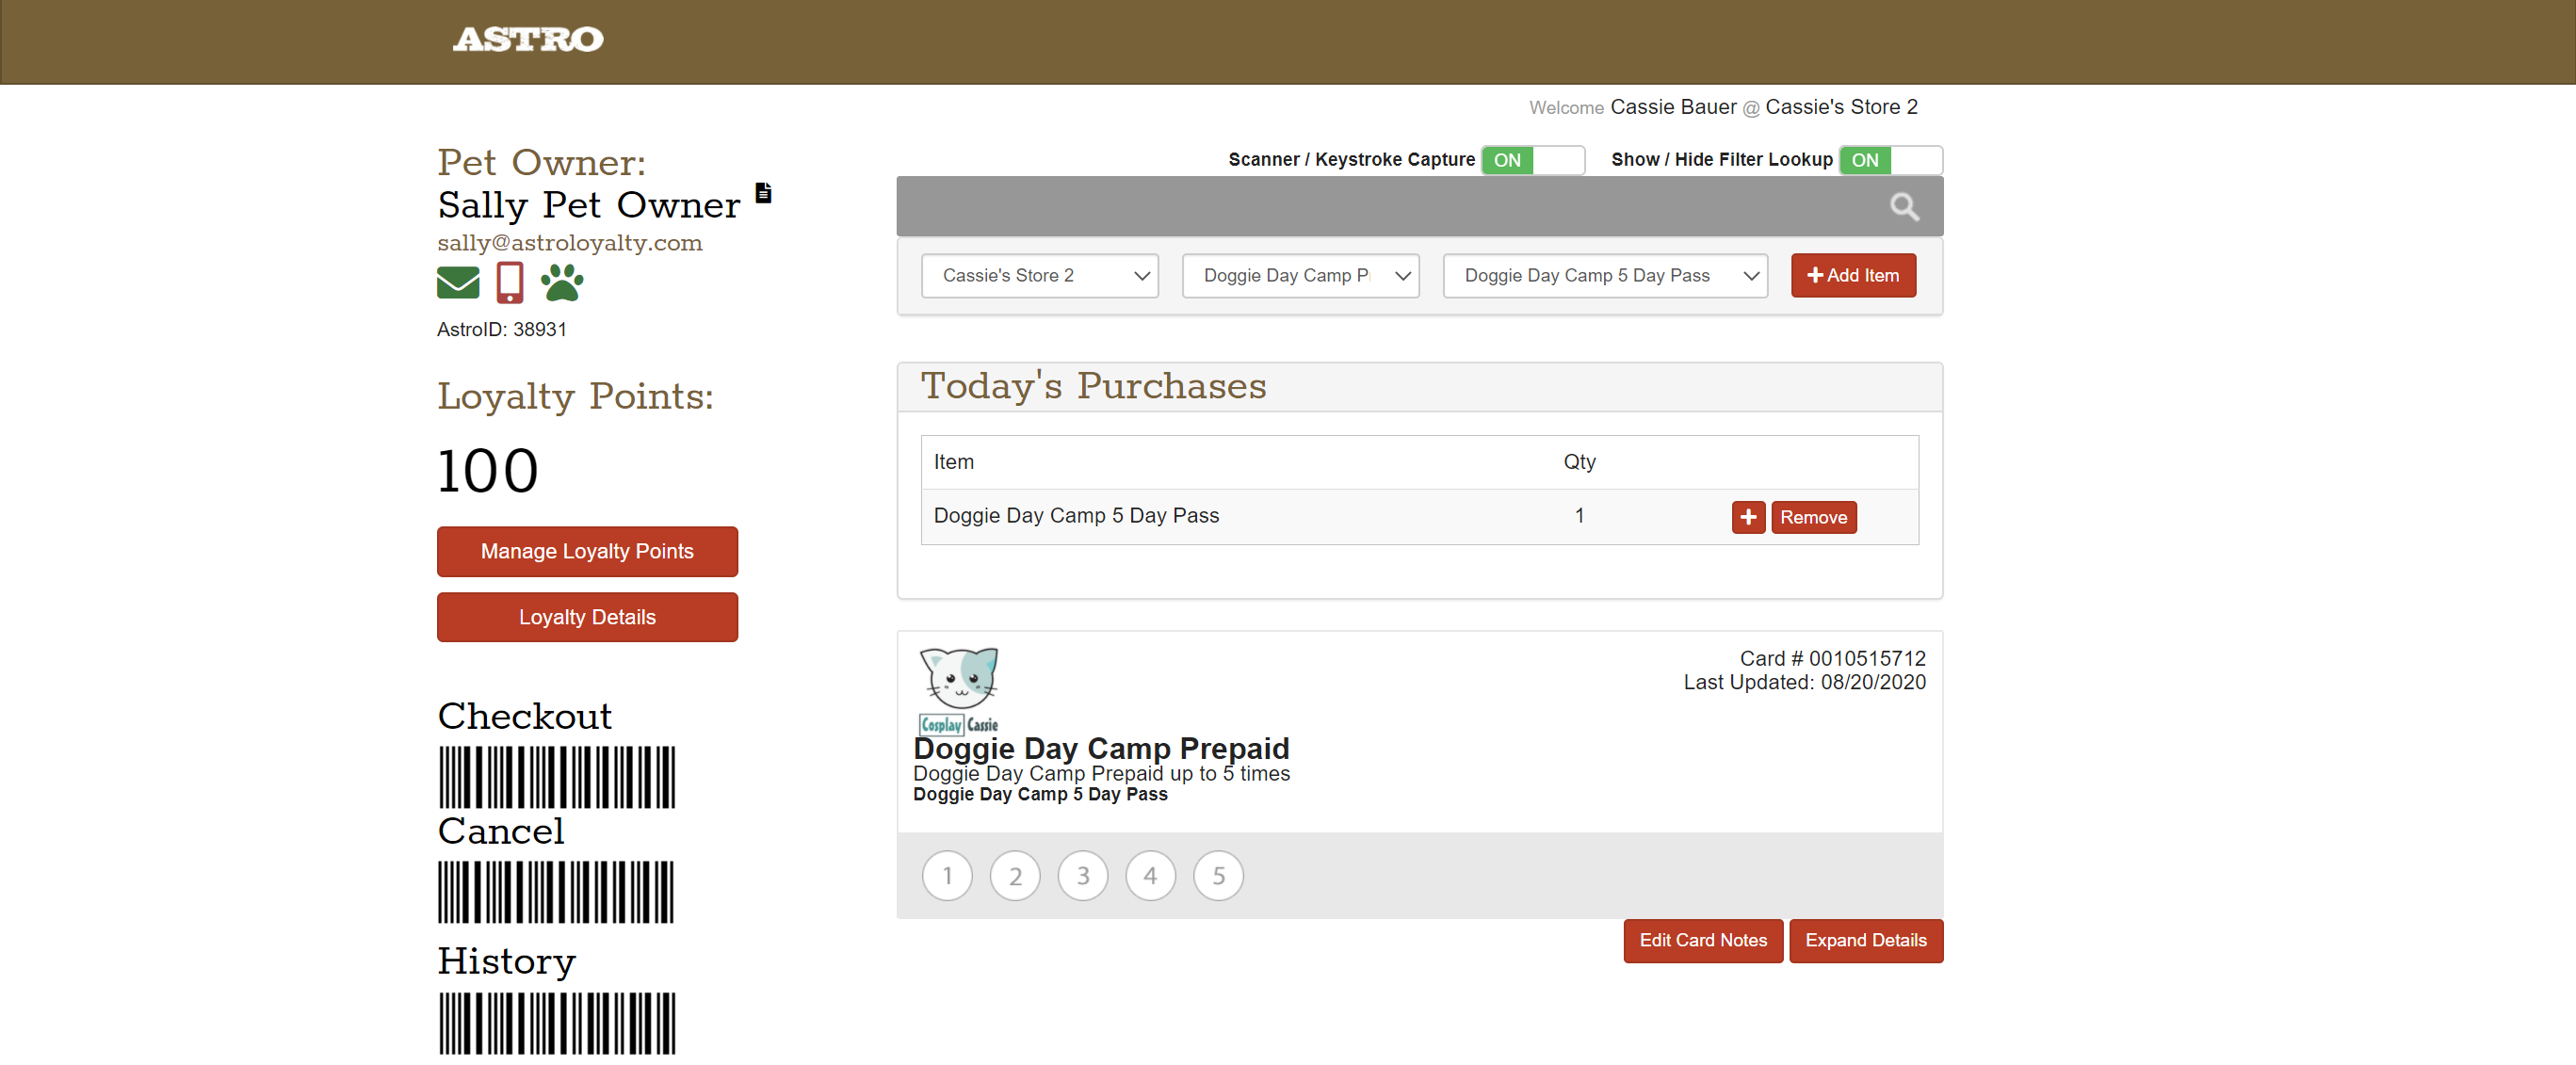Screen dimensions: 2576x1065
Task: Click the green paw print icon
Action: (562, 283)
